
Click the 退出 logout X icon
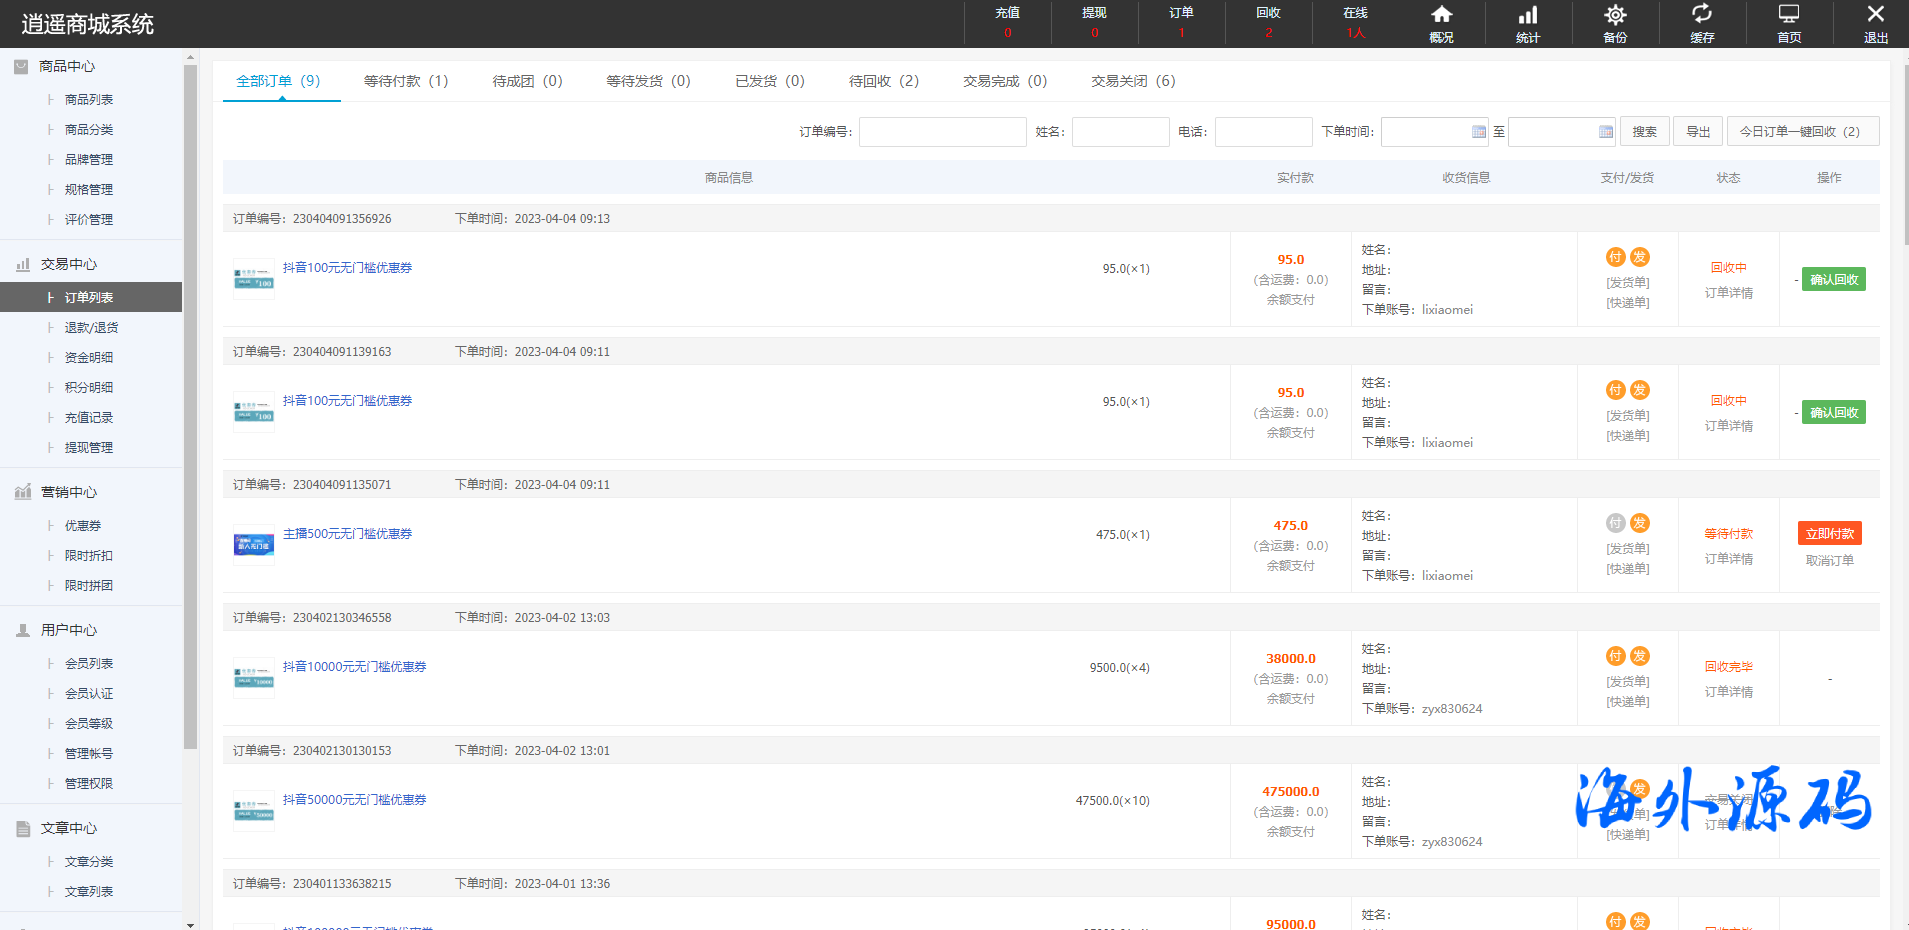point(1876,15)
